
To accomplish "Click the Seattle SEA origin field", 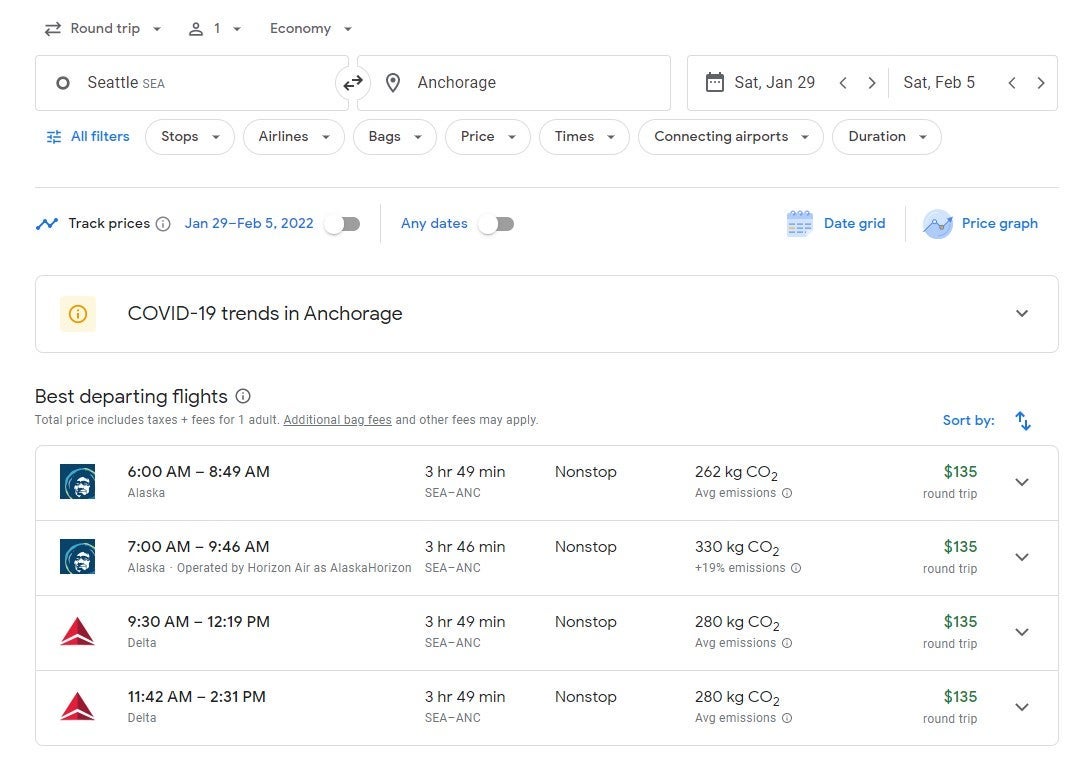I will tap(190, 83).
